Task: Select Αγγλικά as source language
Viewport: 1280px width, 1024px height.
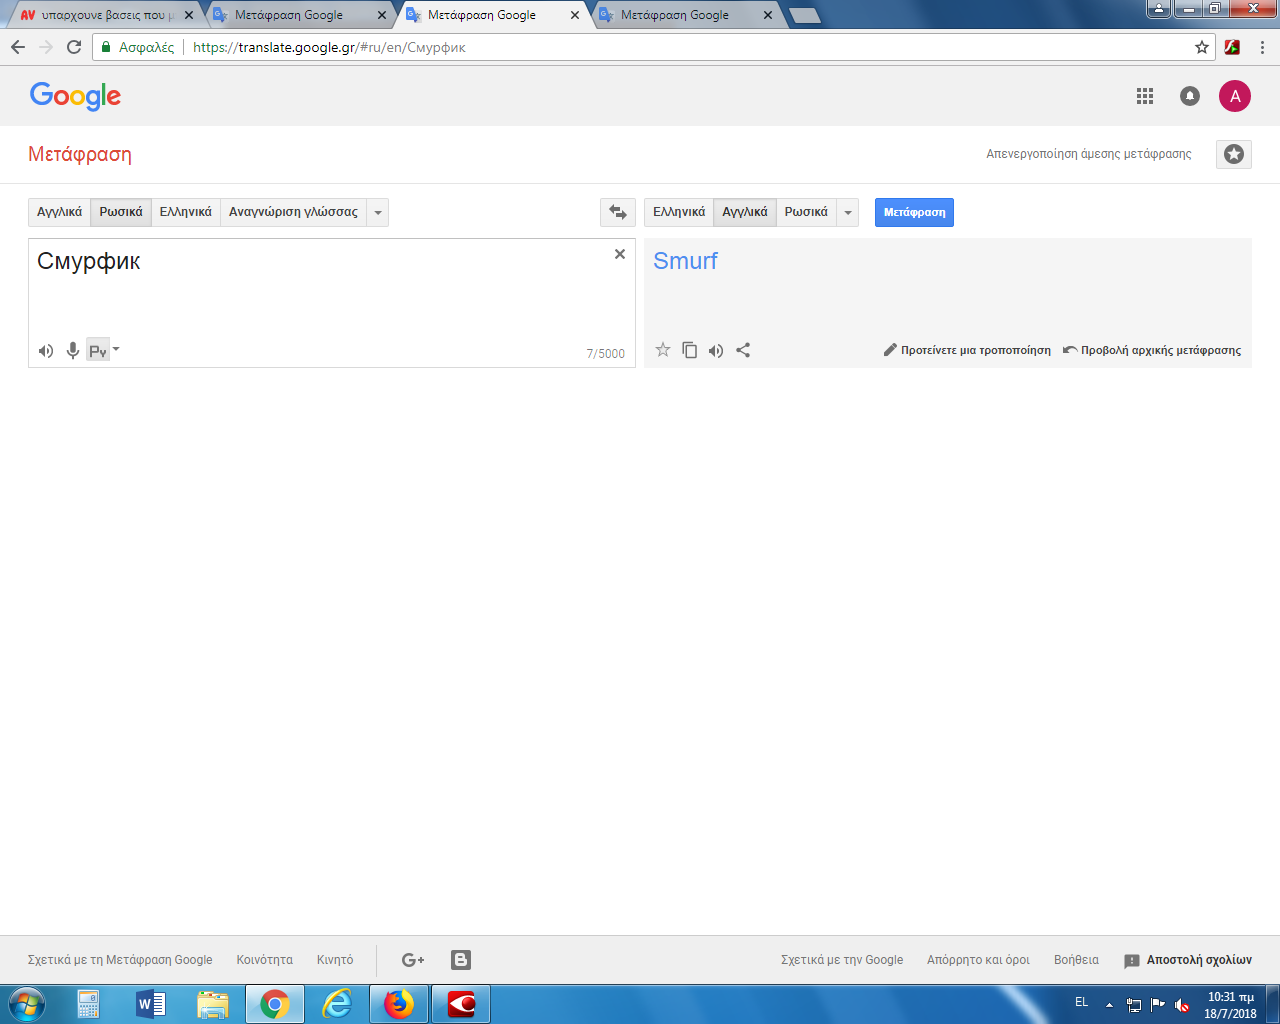Action: pos(59,212)
